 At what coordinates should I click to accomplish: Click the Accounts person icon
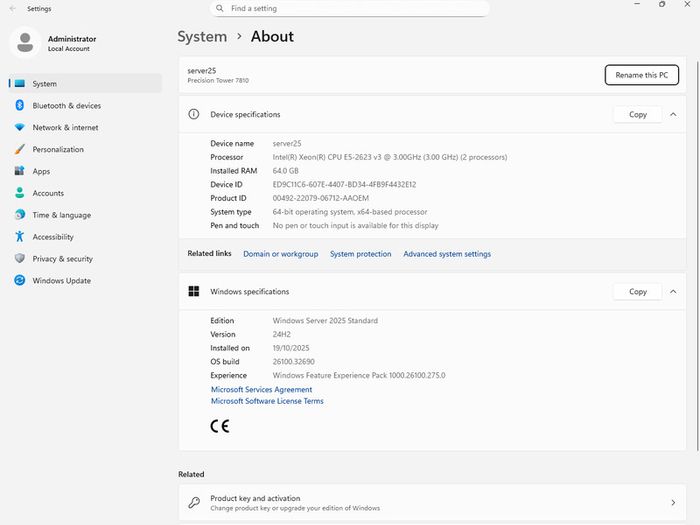point(20,193)
